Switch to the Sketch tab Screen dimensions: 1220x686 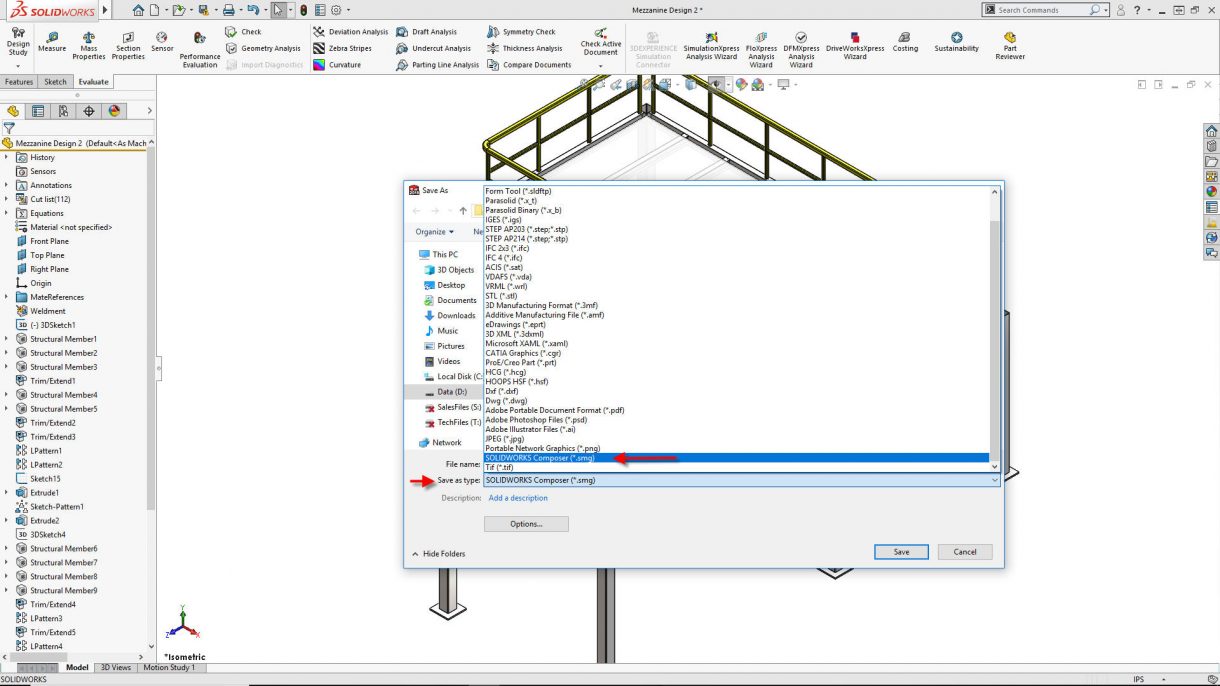click(56, 82)
